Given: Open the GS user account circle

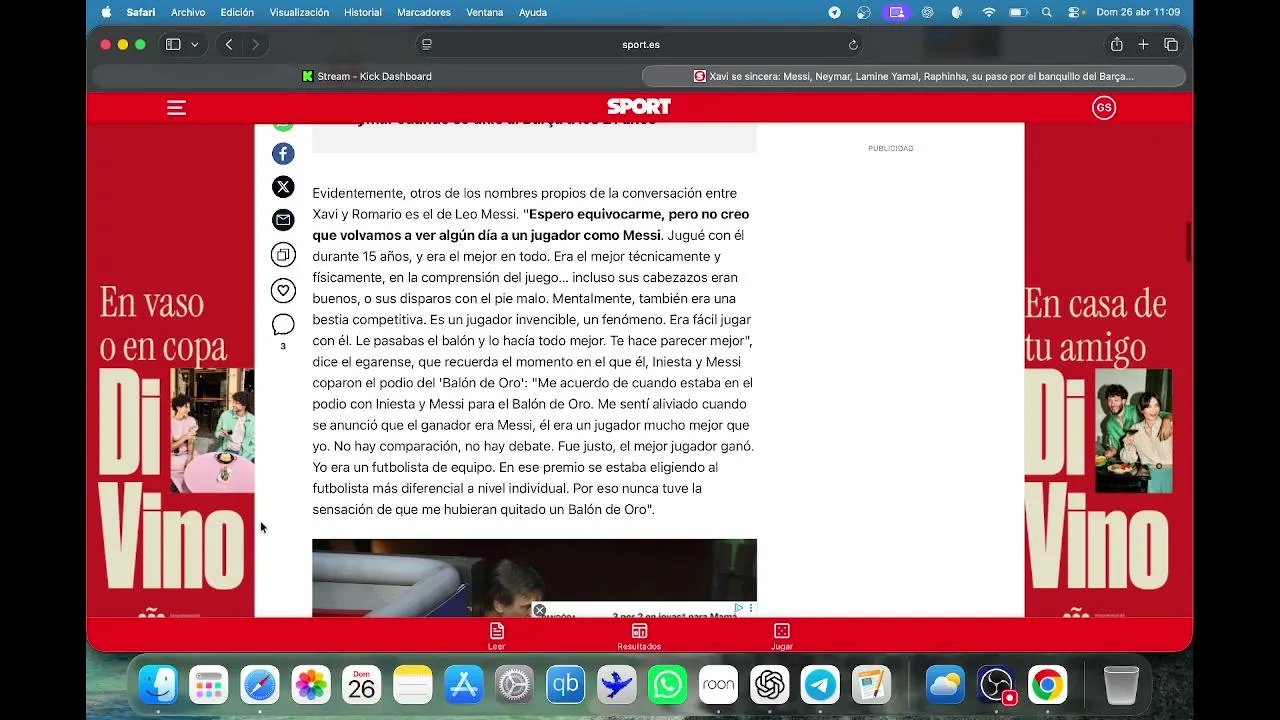Looking at the screenshot, I should click(x=1104, y=108).
